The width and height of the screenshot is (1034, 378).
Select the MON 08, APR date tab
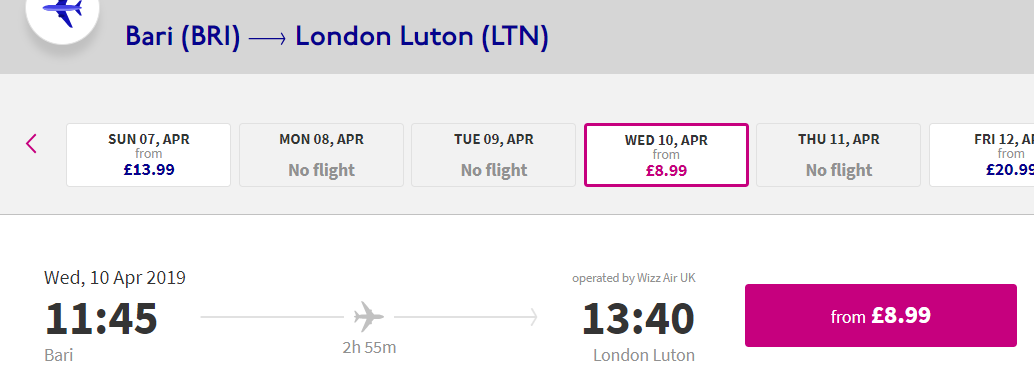[321, 155]
